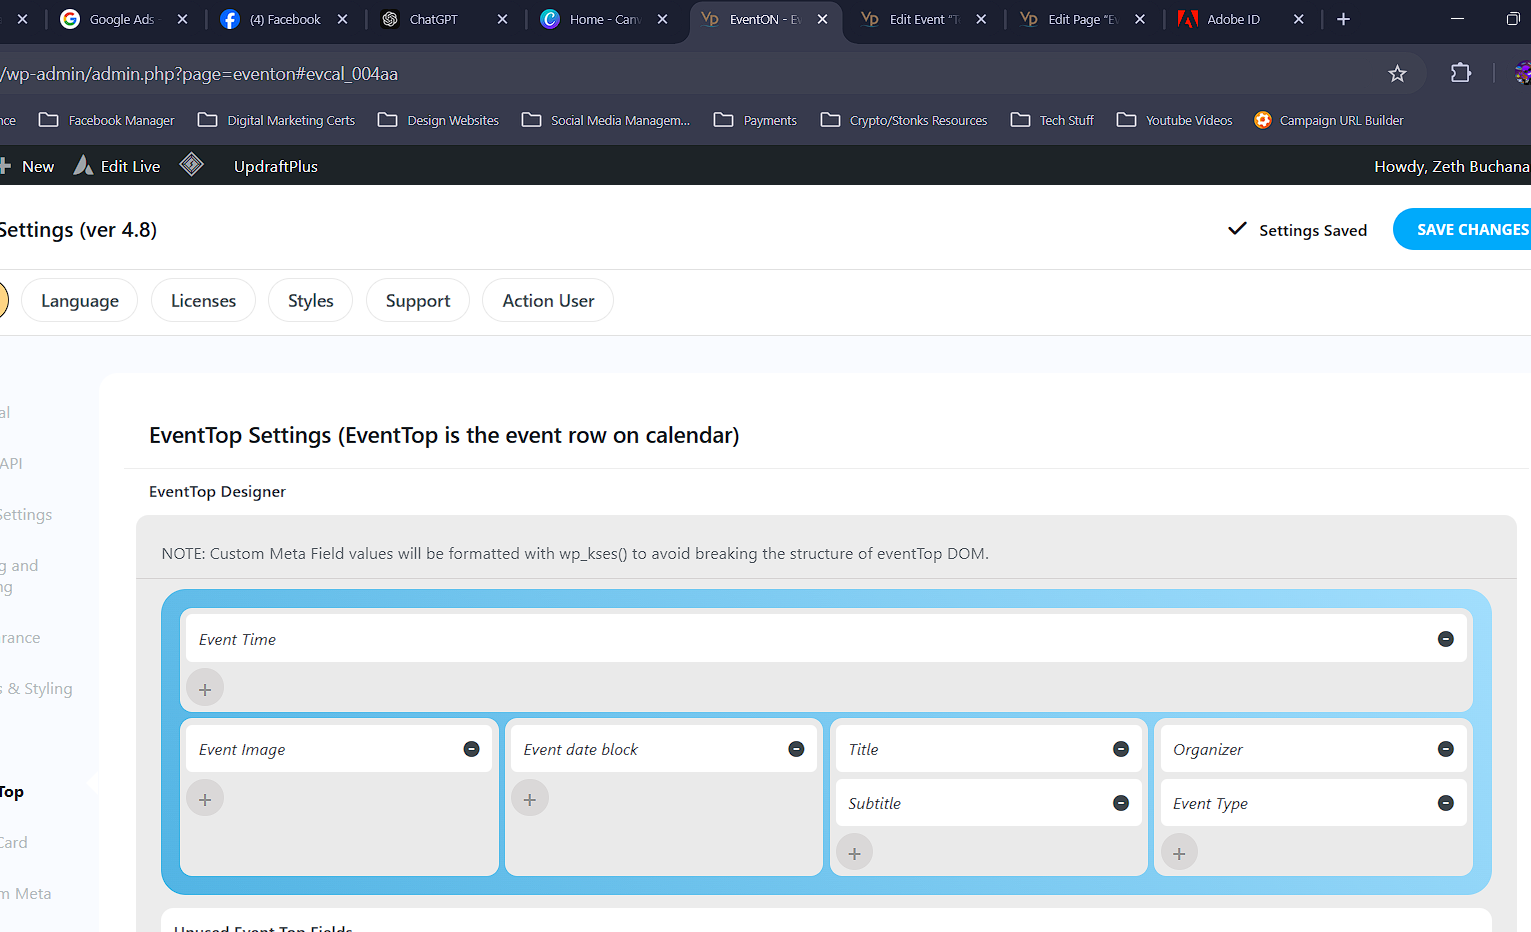Open UpdraftPlus from the admin bar
The image size is (1531, 932).
(276, 166)
